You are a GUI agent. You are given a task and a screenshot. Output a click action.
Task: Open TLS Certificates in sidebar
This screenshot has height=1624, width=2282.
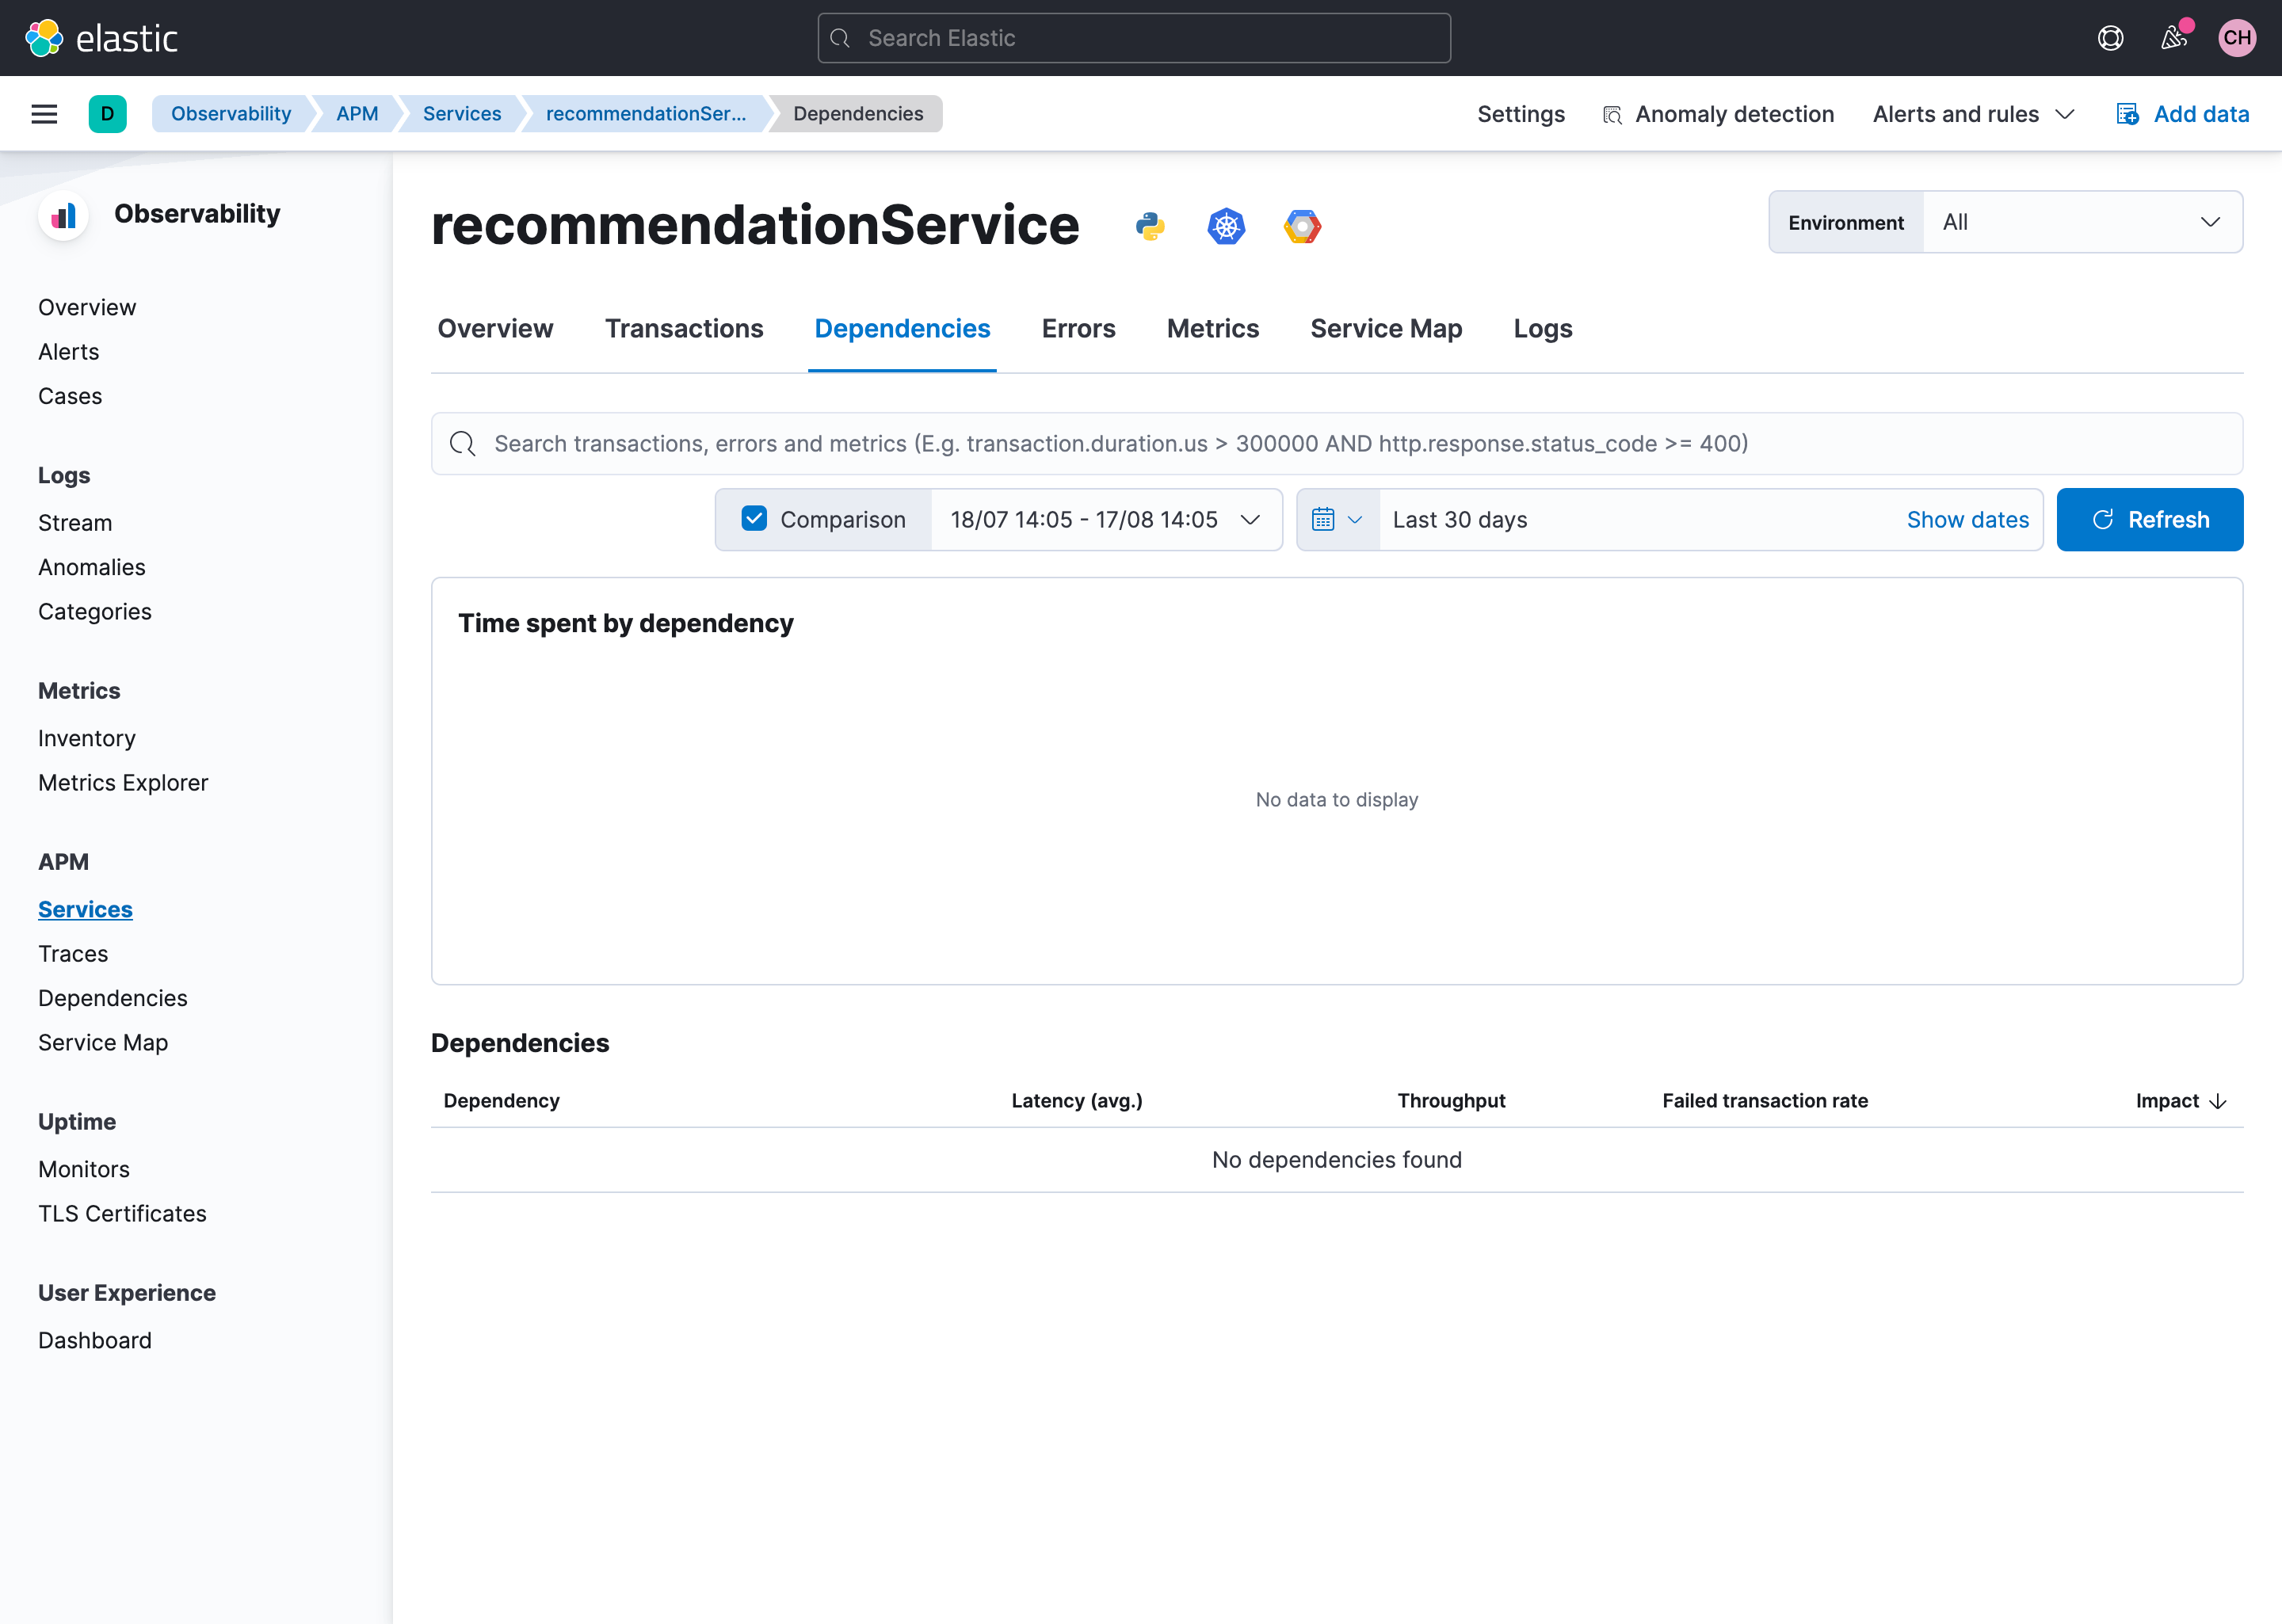click(122, 1213)
